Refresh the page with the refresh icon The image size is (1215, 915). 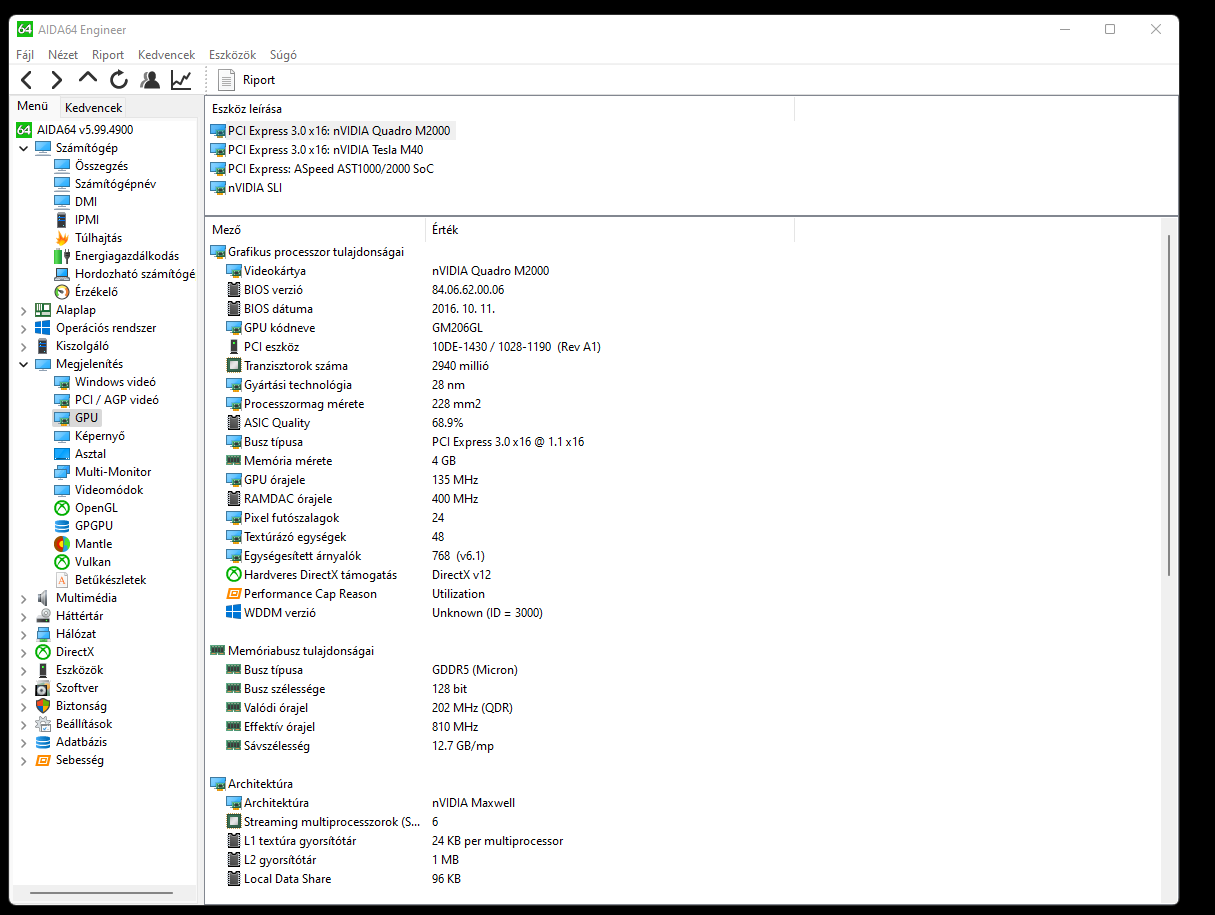click(119, 80)
